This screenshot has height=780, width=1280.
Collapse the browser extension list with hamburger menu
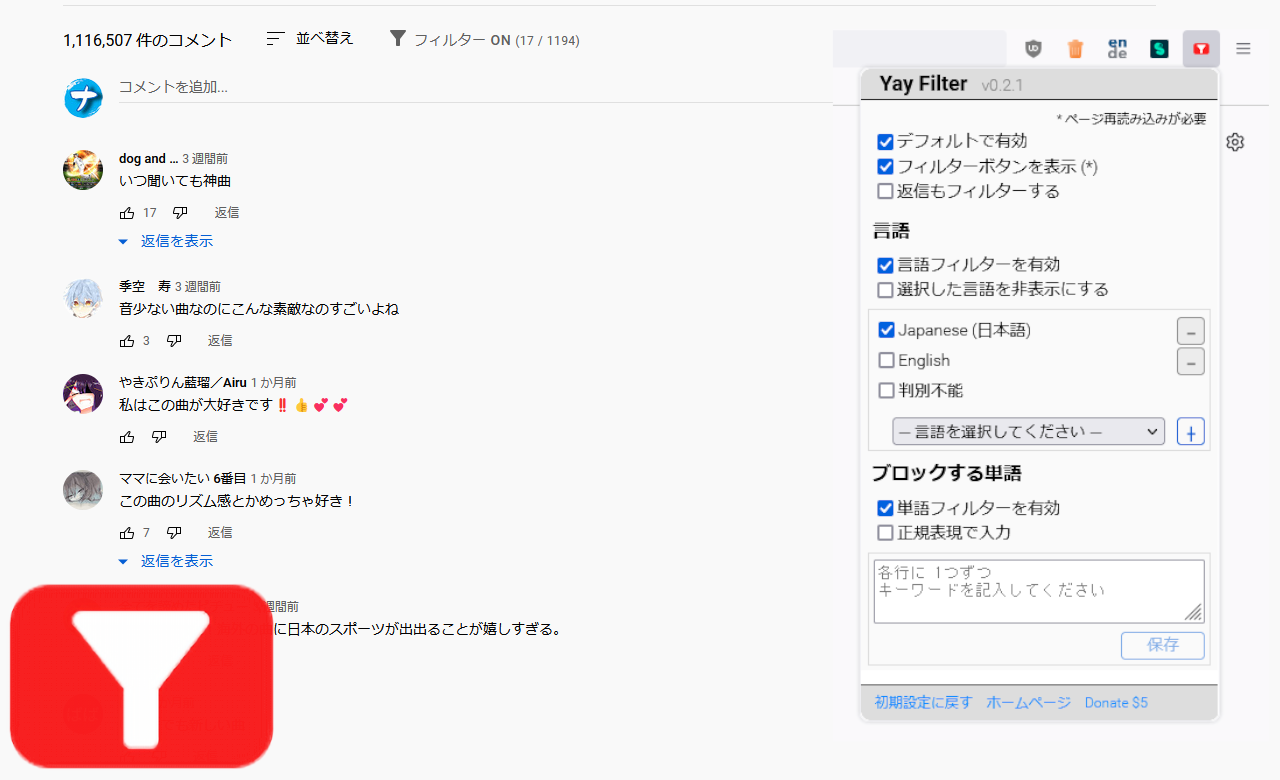click(x=1243, y=48)
